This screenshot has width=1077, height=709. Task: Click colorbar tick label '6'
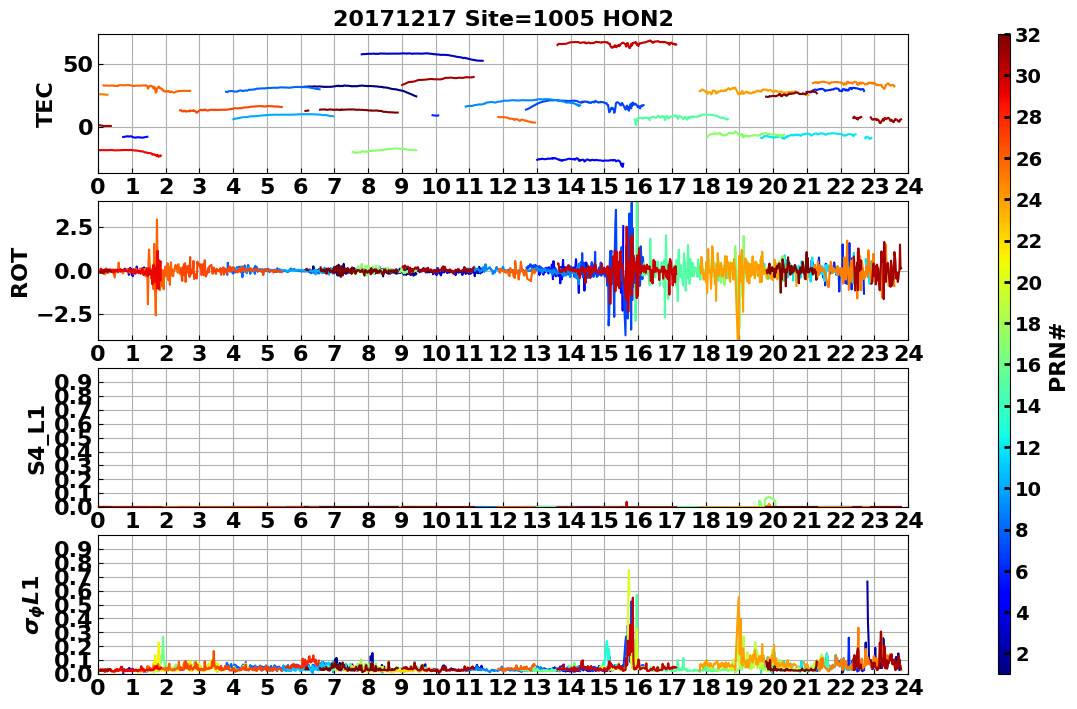(x=1022, y=572)
